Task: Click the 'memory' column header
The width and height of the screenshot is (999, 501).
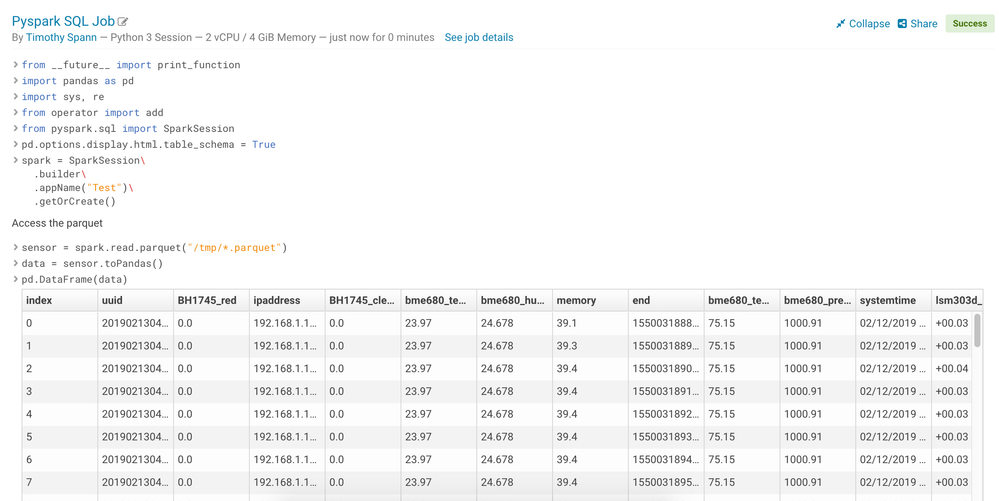Action: pos(590,300)
